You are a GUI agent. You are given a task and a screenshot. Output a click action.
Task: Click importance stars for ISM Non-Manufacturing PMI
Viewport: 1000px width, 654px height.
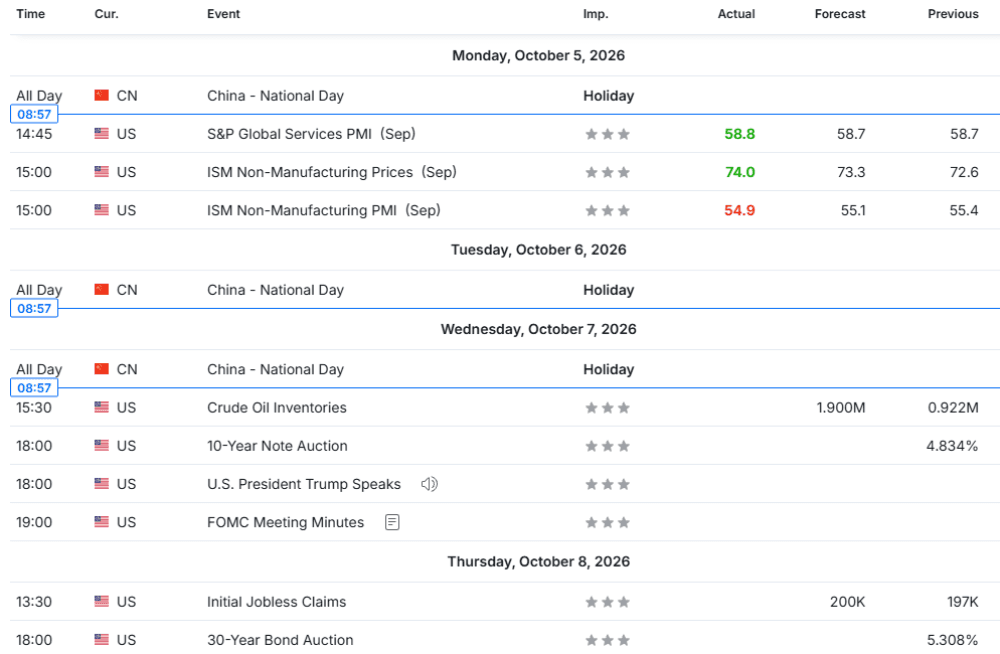click(x=608, y=211)
